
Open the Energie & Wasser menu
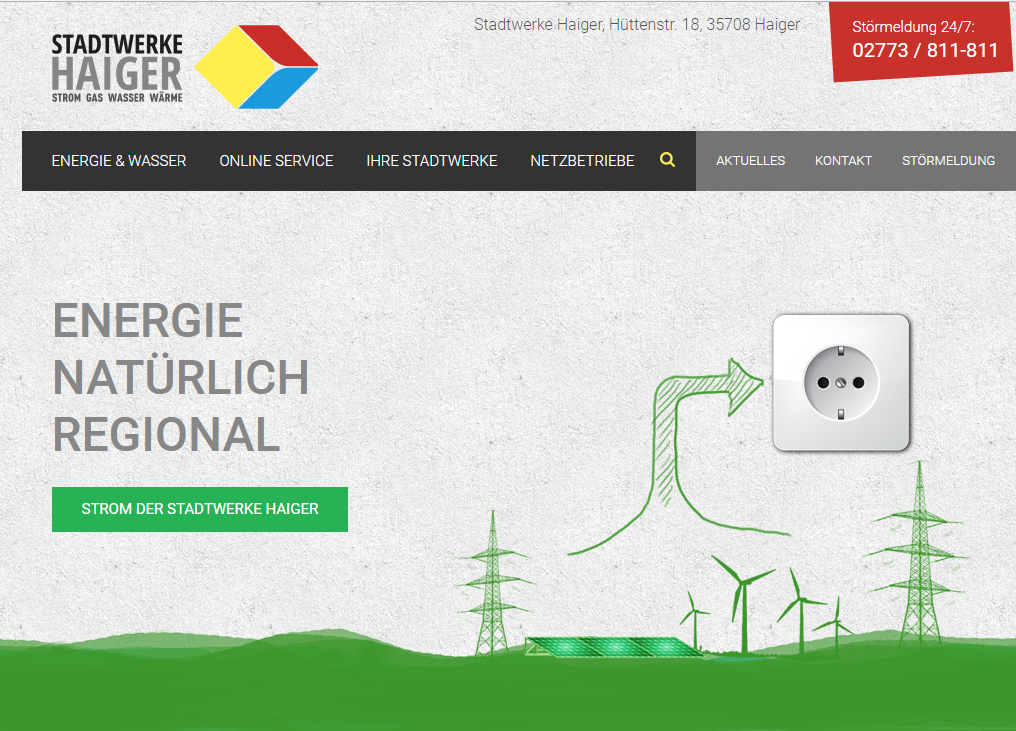point(119,161)
